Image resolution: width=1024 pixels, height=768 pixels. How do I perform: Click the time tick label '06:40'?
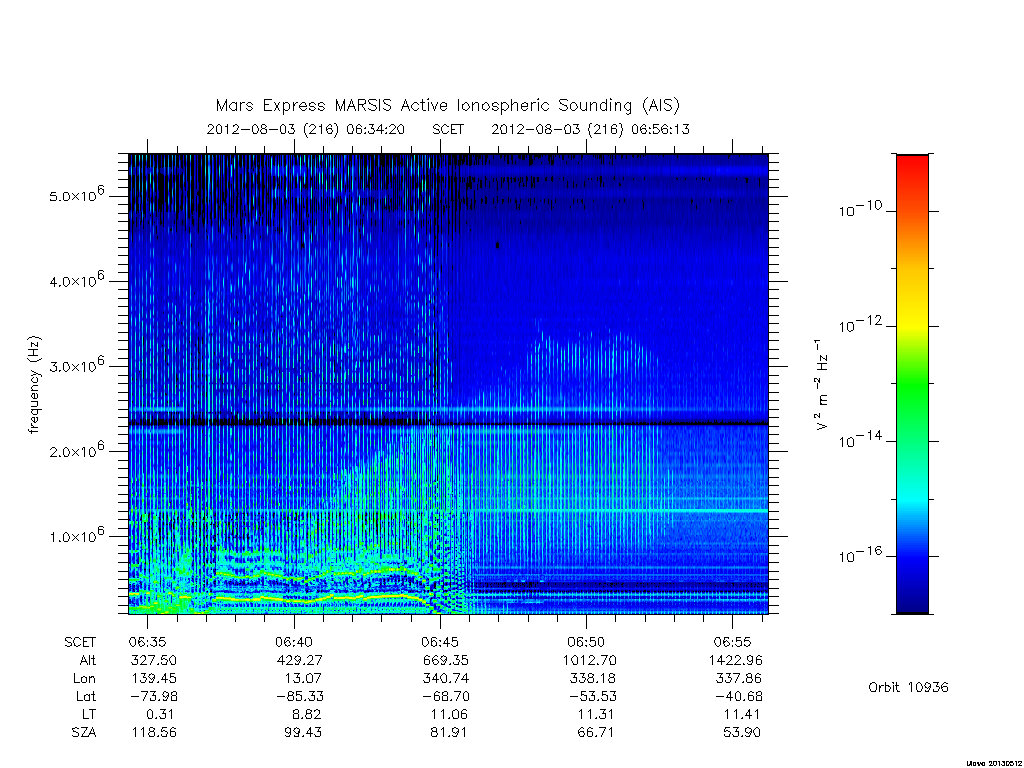point(294,642)
